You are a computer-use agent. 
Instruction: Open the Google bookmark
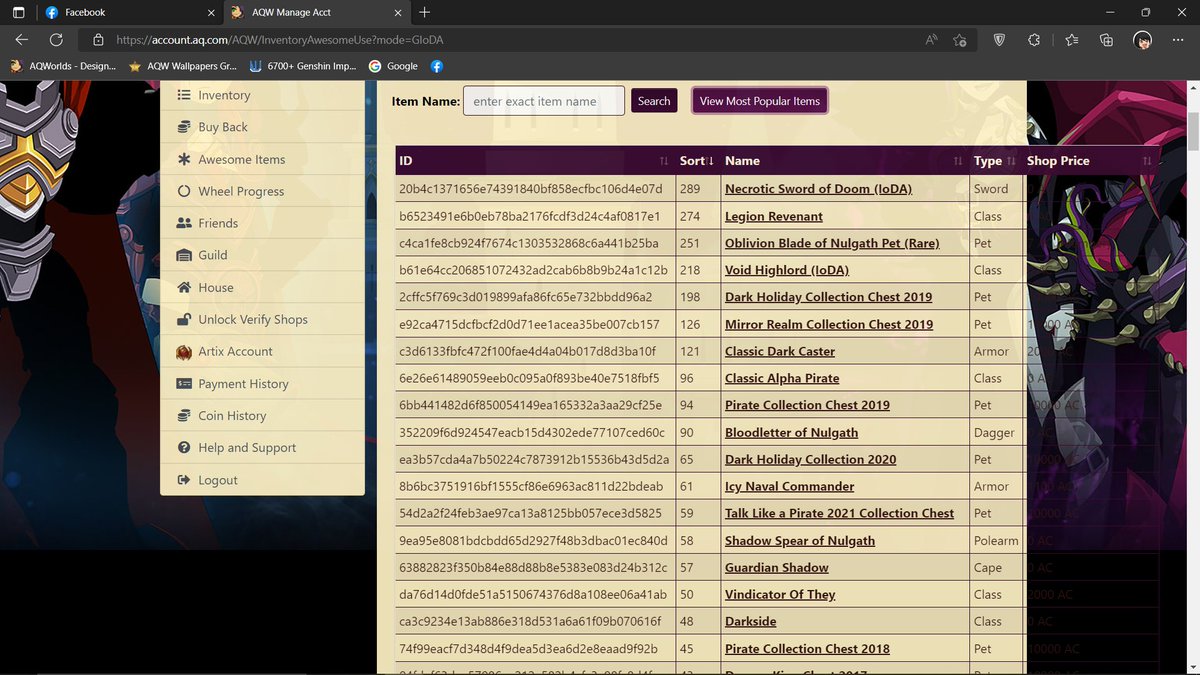(x=393, y=66)
